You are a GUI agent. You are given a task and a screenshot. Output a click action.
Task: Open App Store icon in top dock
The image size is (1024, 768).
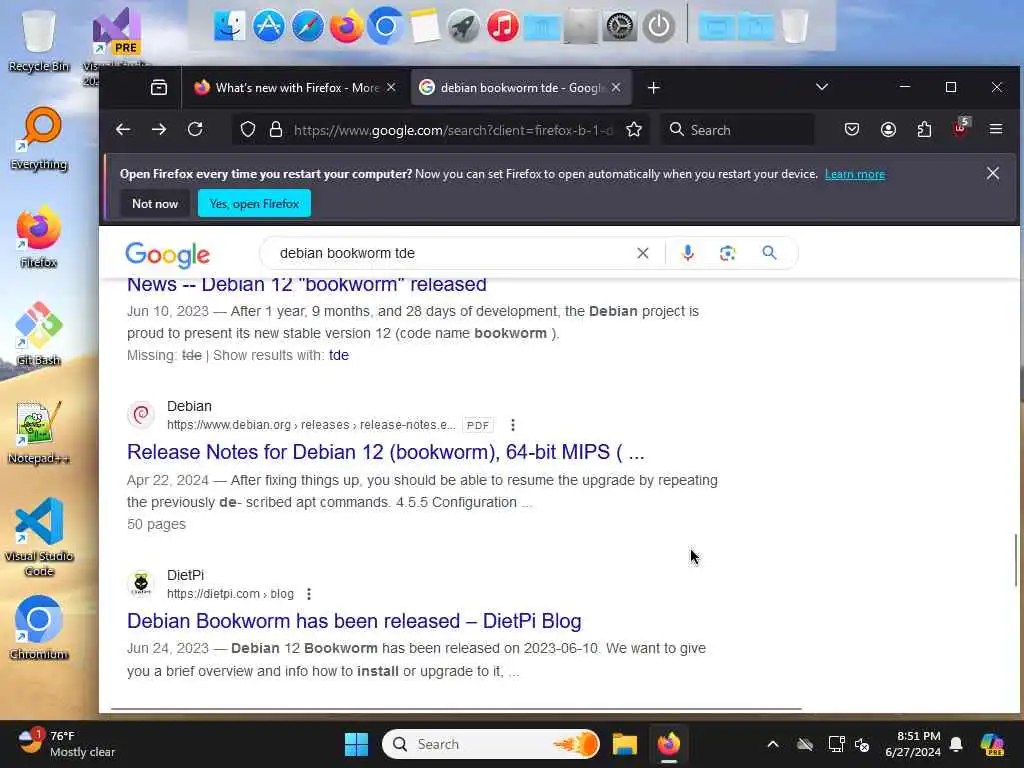268,27
